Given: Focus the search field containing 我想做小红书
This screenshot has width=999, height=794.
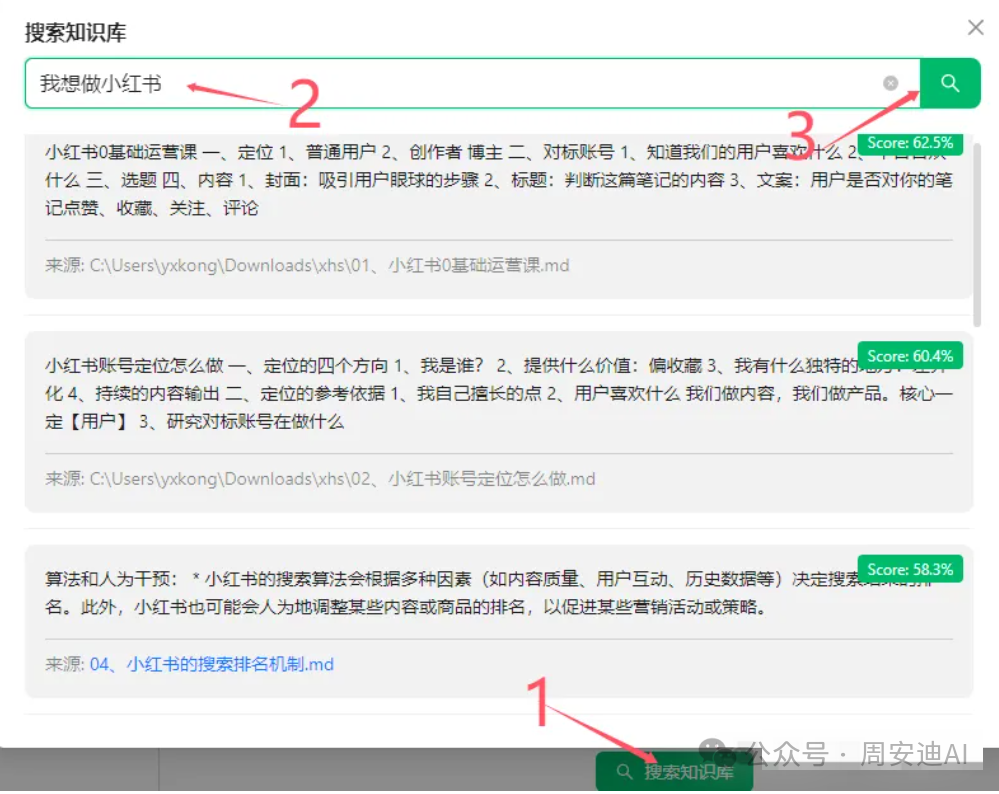Looking at the screenshot, I should pyautogui.click(x=473, y=83).
